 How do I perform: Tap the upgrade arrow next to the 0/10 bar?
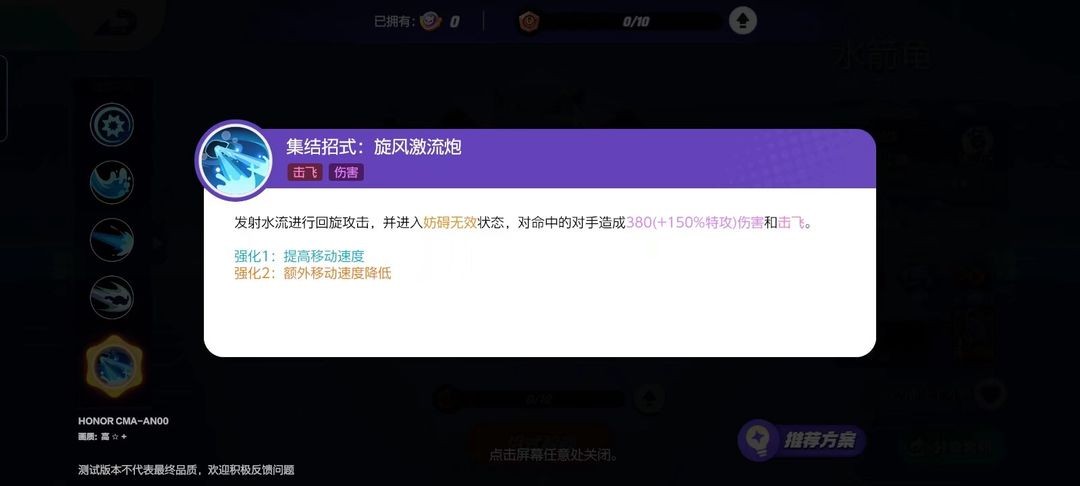tap(742, 21)
